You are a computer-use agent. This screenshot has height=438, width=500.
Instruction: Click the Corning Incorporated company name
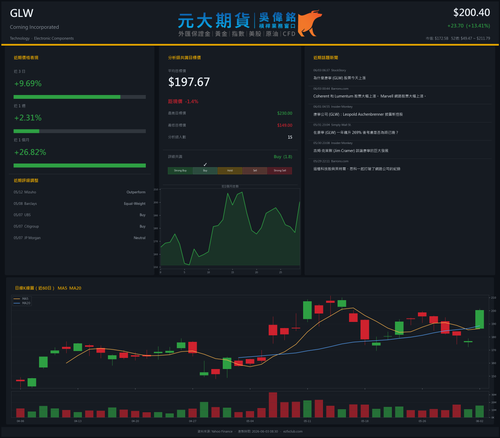coord(34,27)
